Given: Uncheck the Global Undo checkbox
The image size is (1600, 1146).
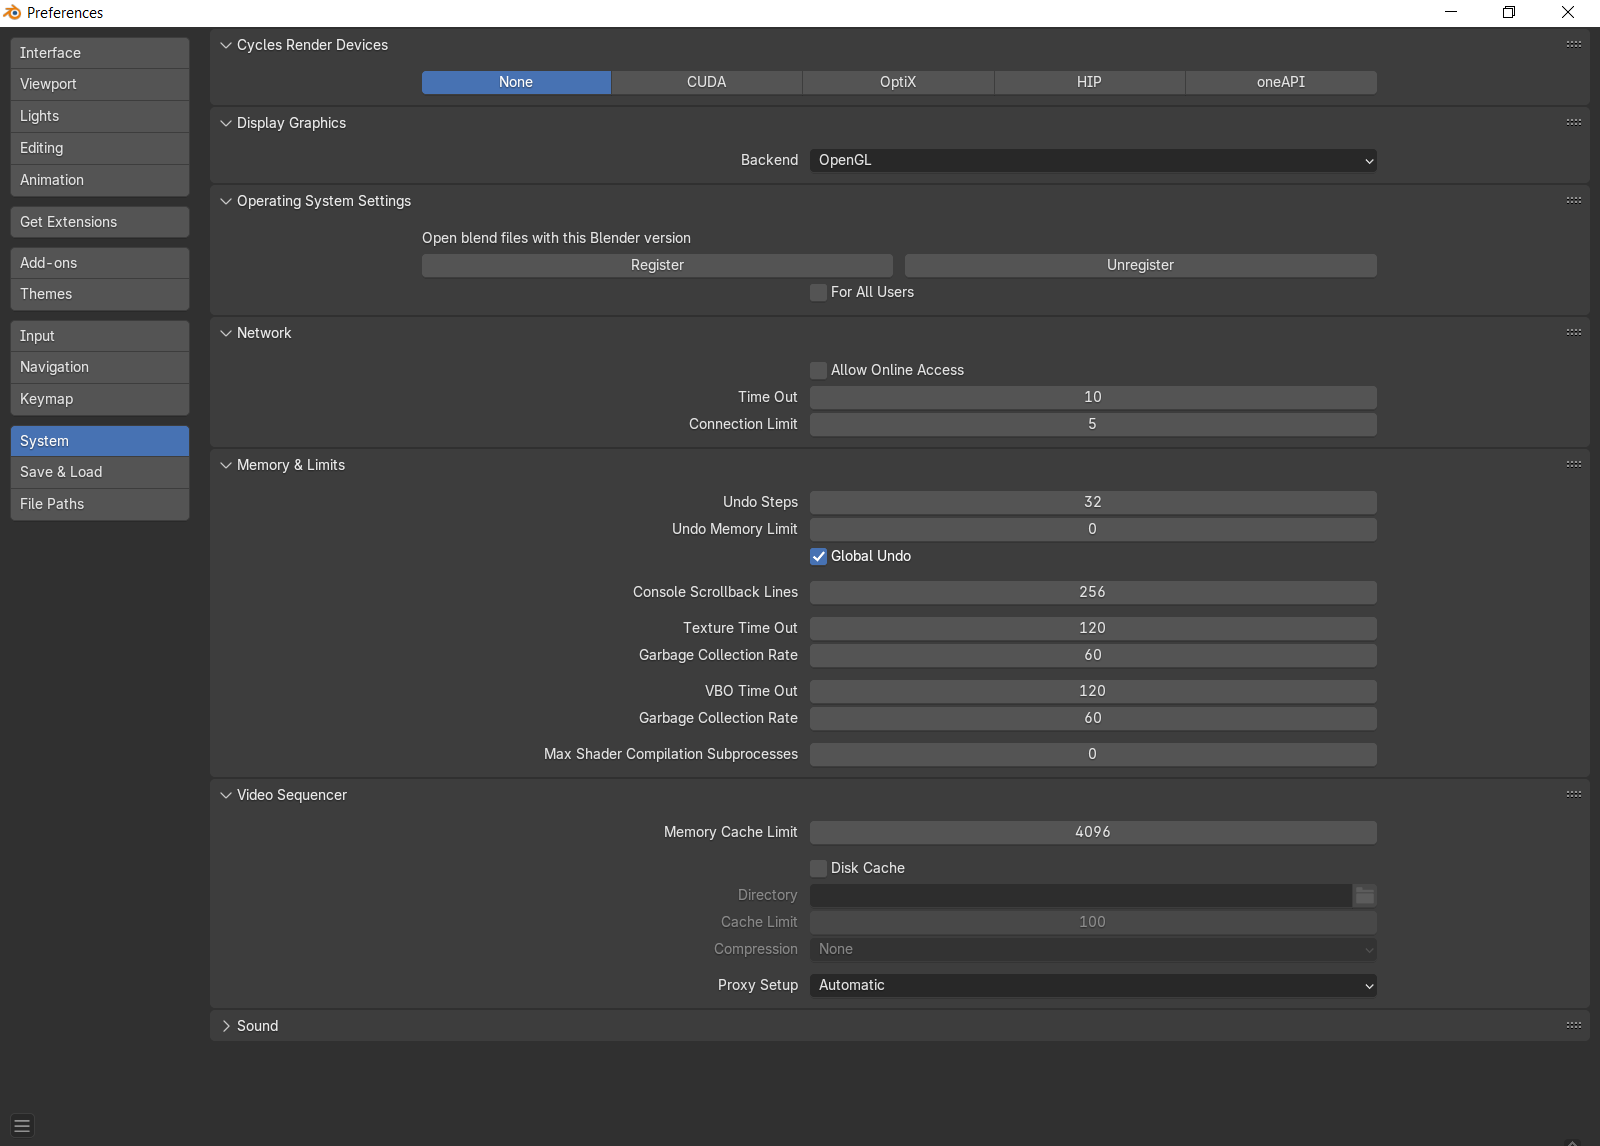Looking at the screenshot, I should pyautogui.click(x=819, y=556).
